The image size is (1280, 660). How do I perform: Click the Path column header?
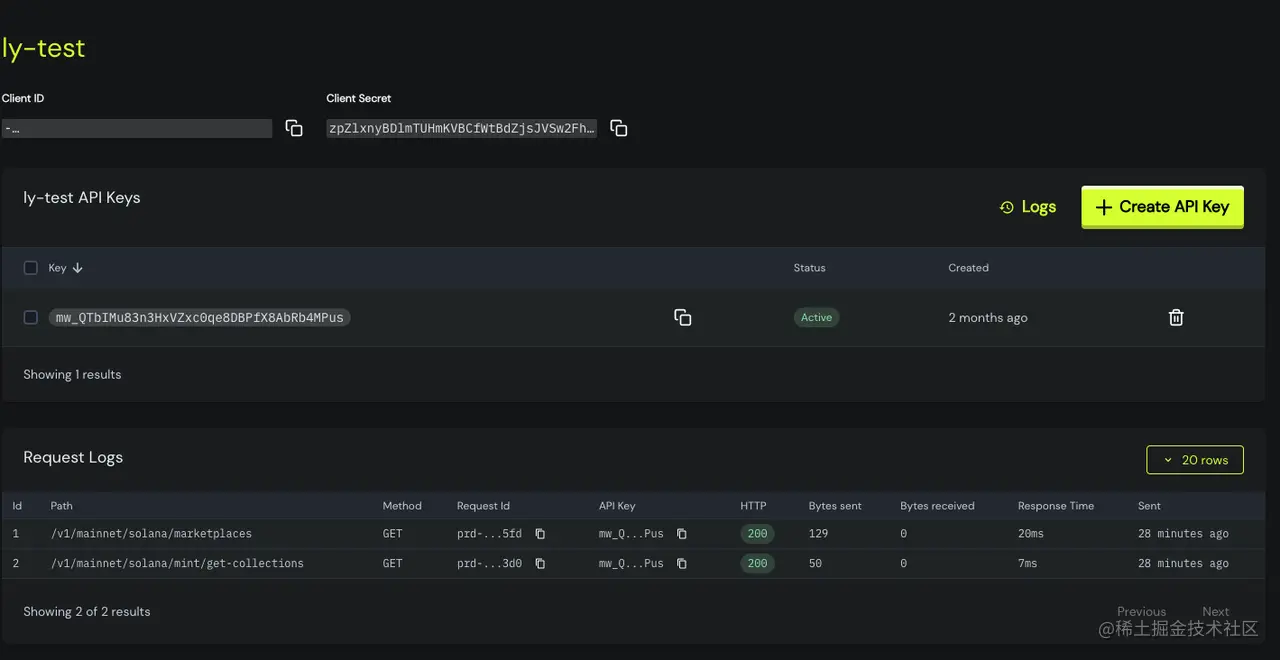(62, 506)
